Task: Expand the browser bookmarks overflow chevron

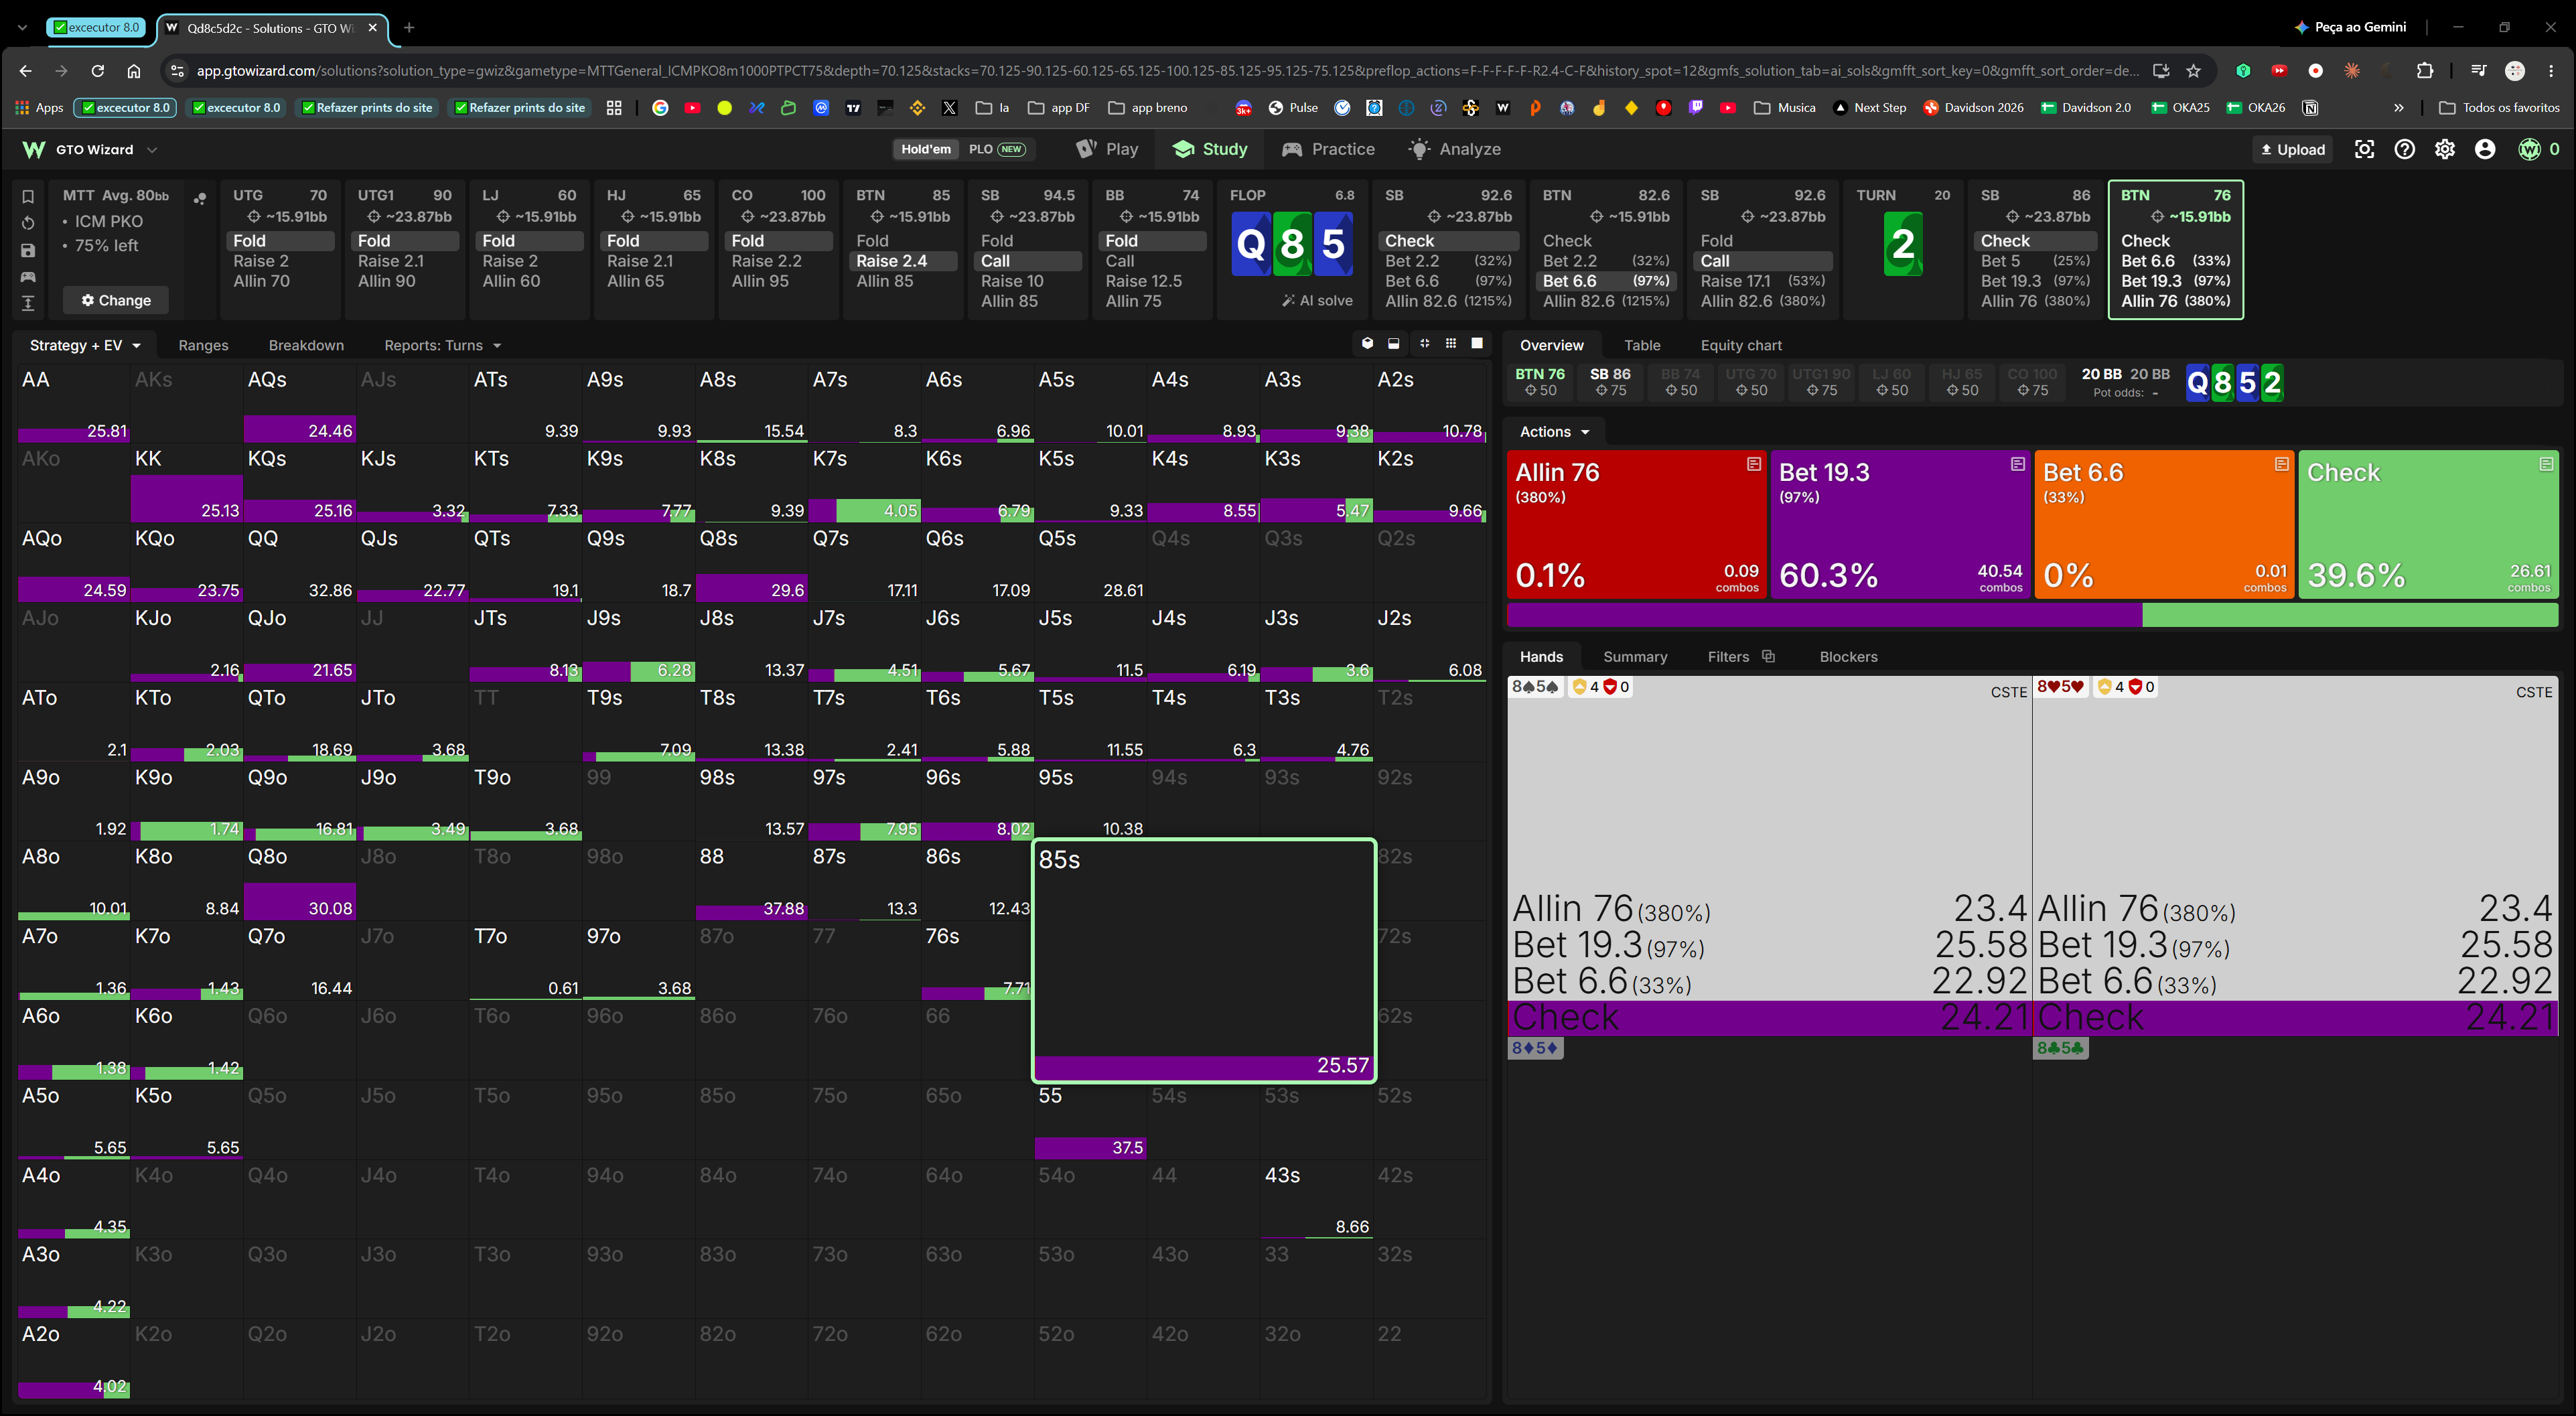Action: [2398, 107]
